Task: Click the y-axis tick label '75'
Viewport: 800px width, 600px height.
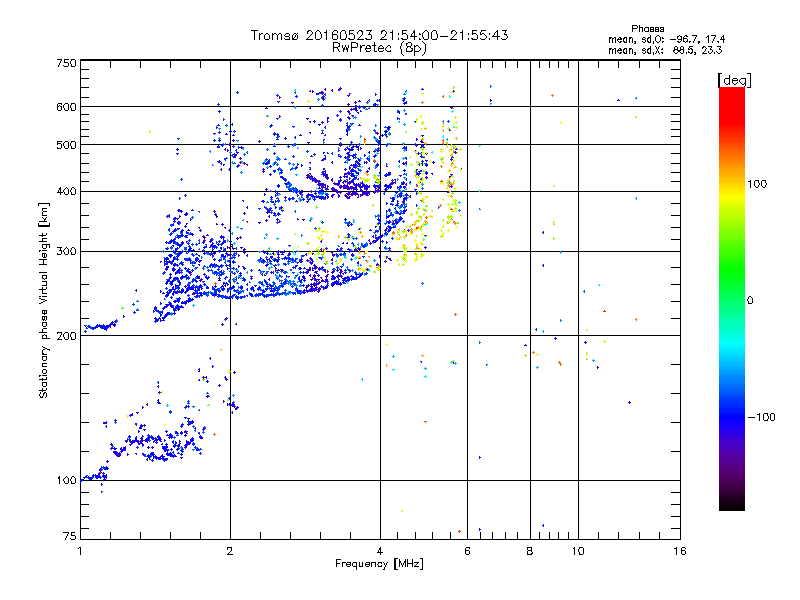Action: click(70, 536)
